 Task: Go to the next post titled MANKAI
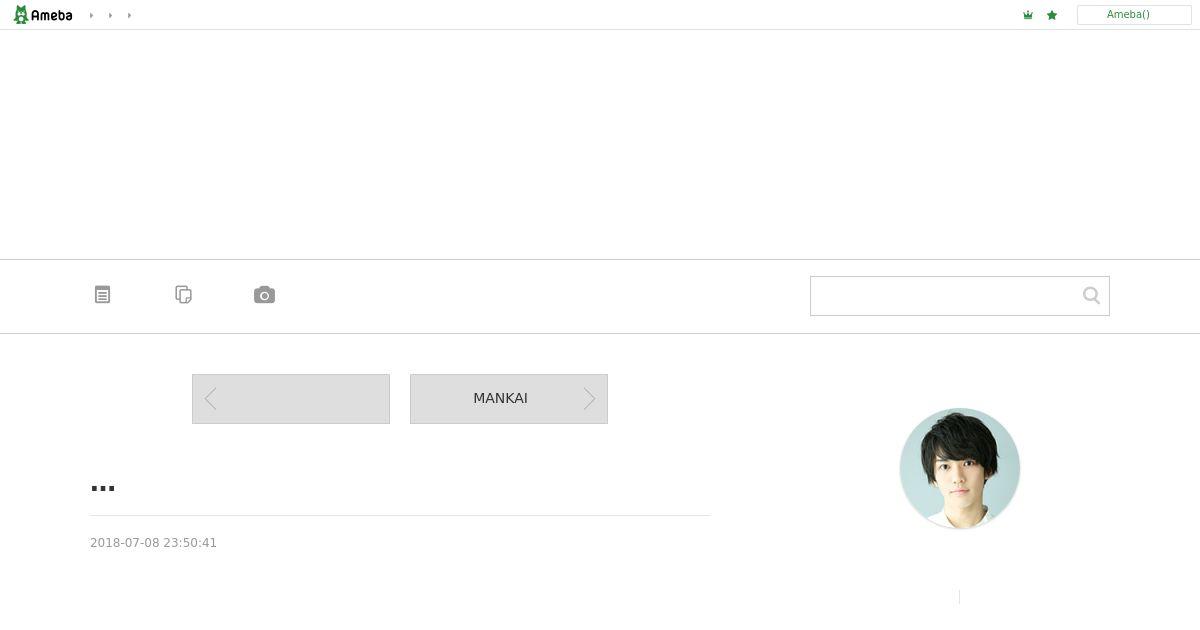[x=509, y=399]
